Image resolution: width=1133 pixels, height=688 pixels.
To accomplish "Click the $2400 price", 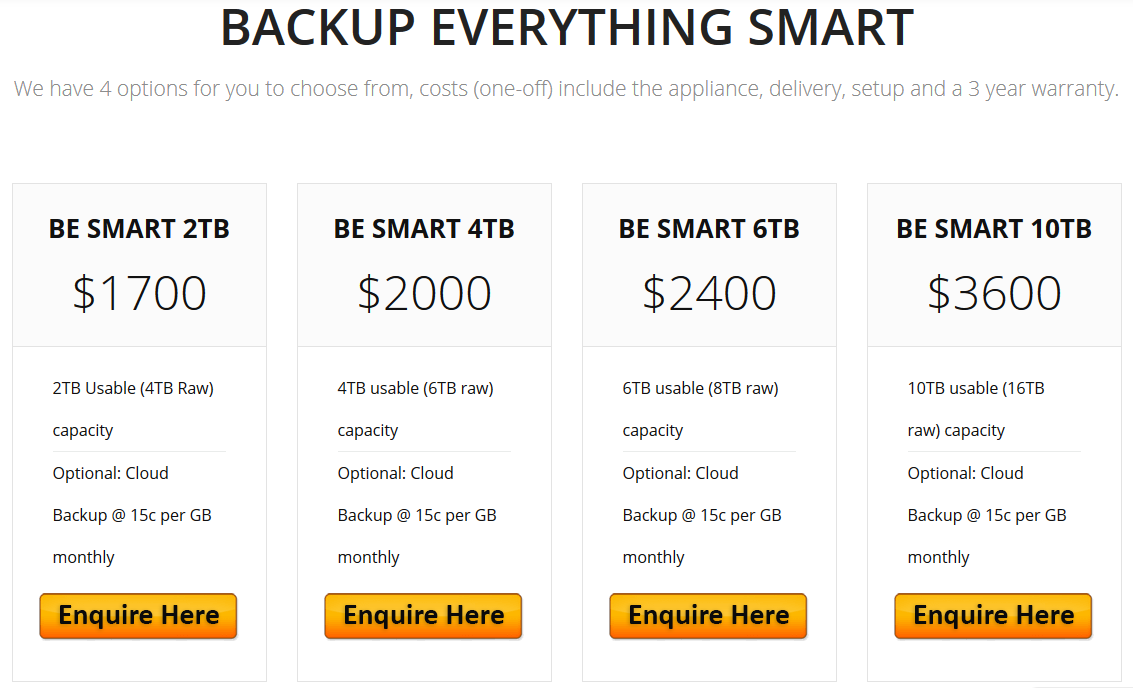I will tap(710, 293).
